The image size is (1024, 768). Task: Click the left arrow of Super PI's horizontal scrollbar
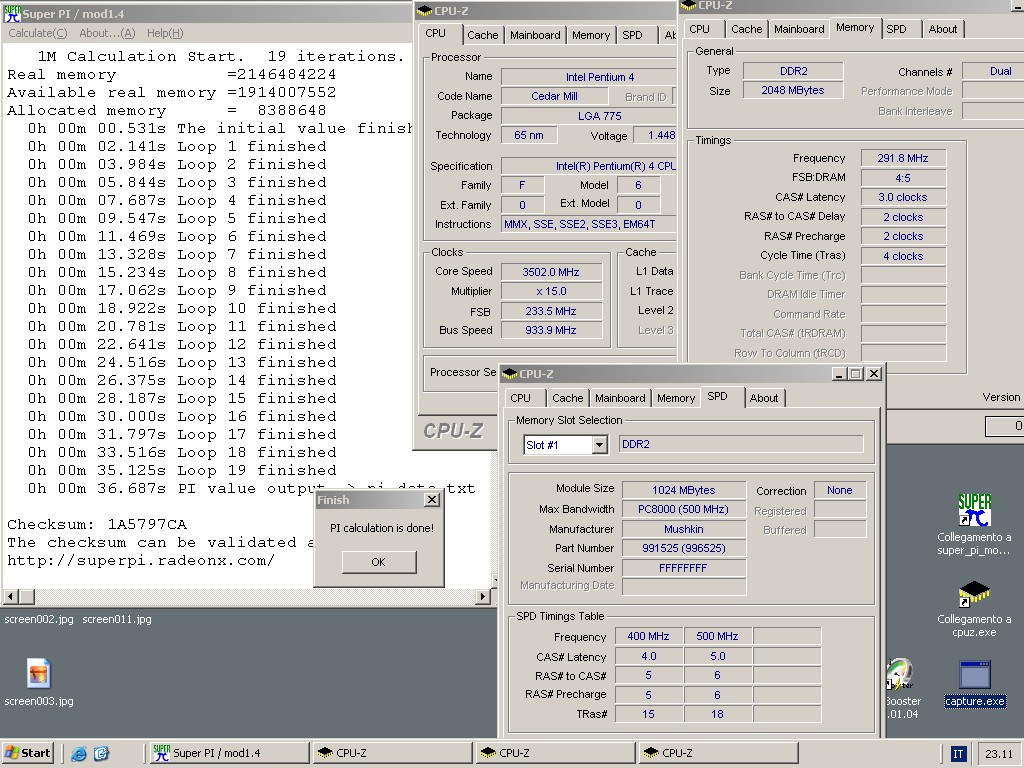(x=10, y=596)
